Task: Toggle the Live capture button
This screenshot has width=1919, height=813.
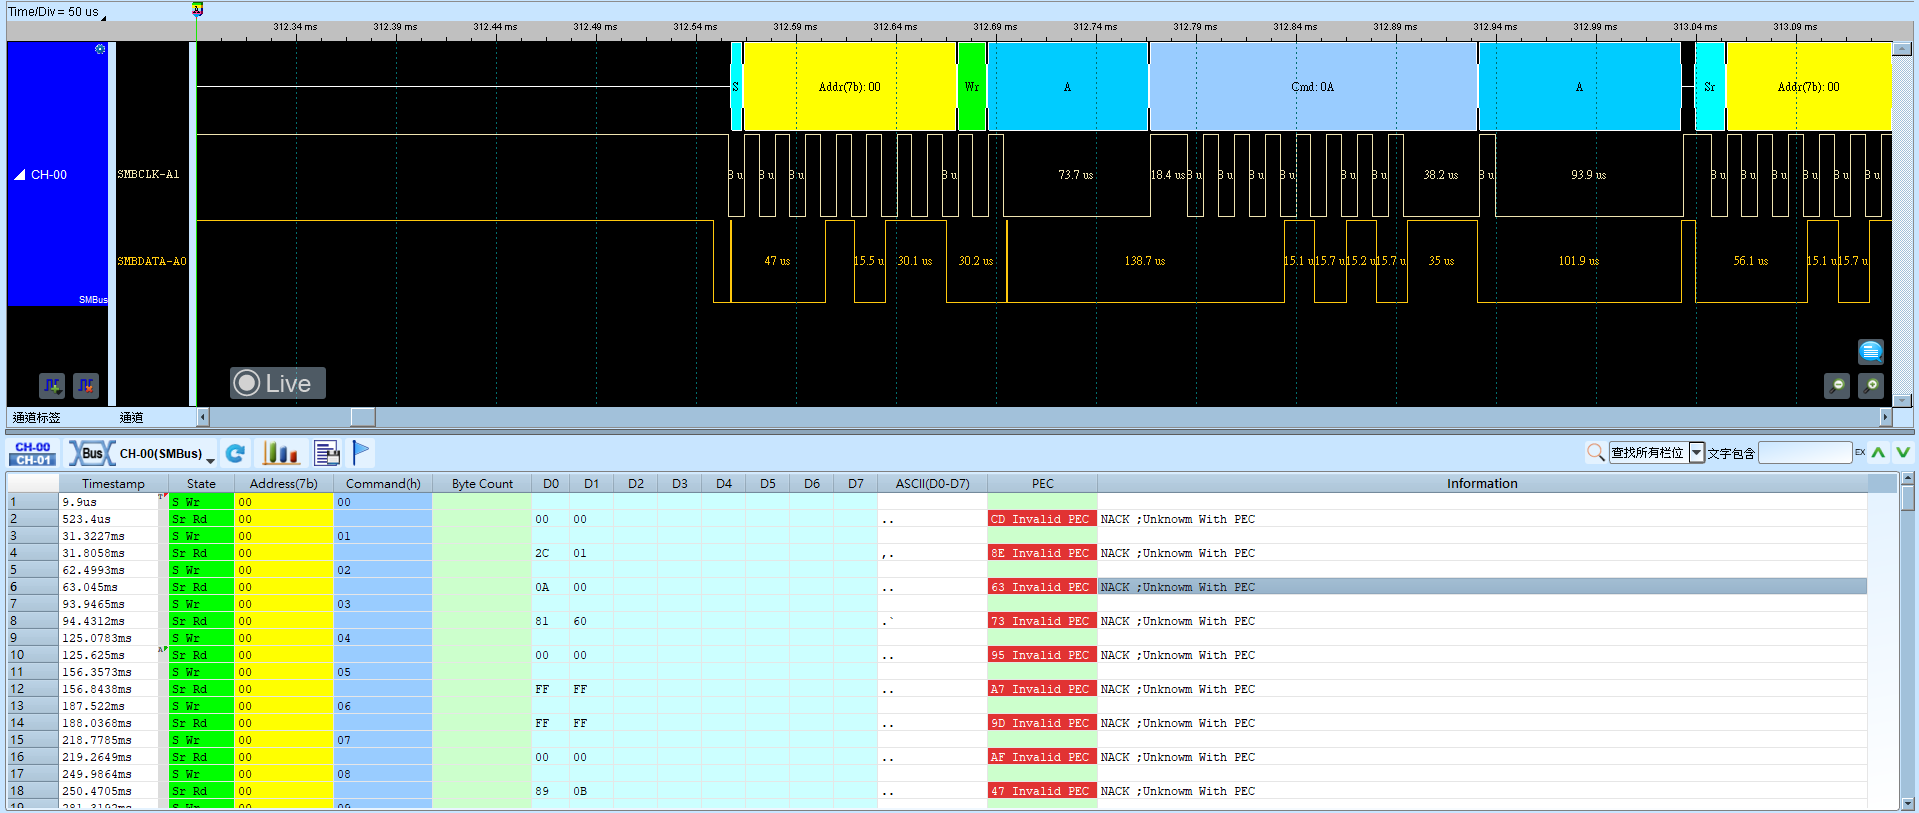Action: tap(277, 383)
